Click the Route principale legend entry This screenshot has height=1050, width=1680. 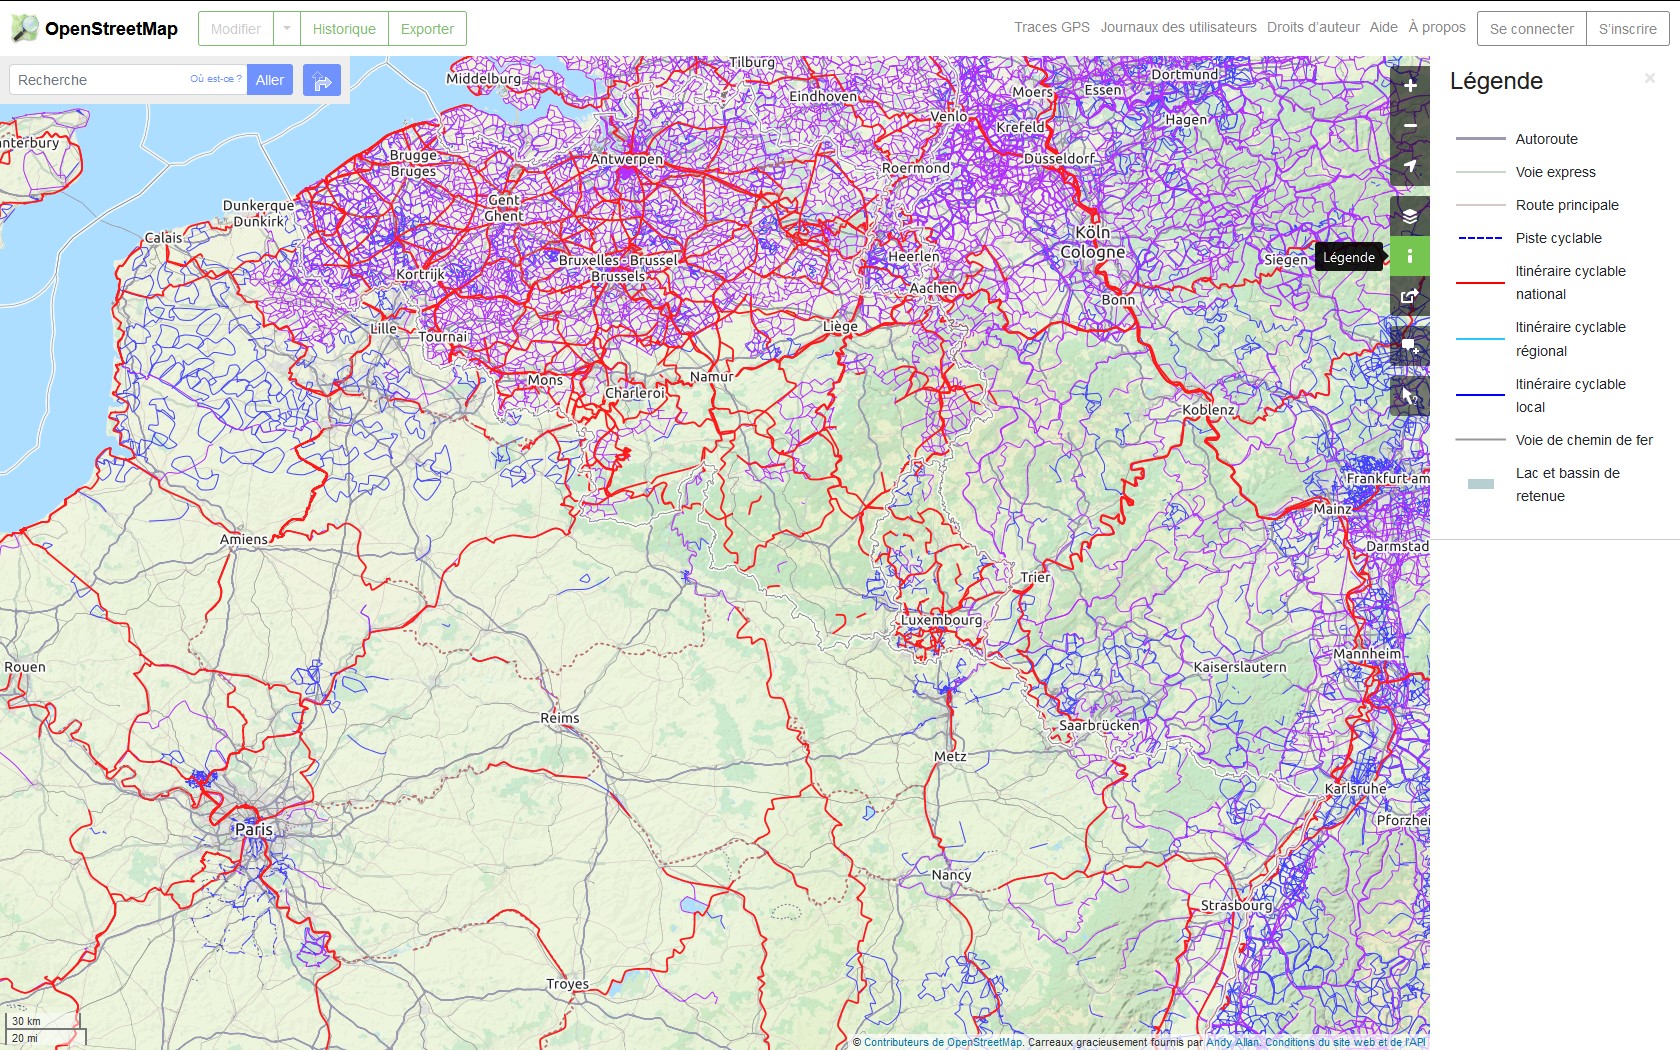tap(1567, 205)
